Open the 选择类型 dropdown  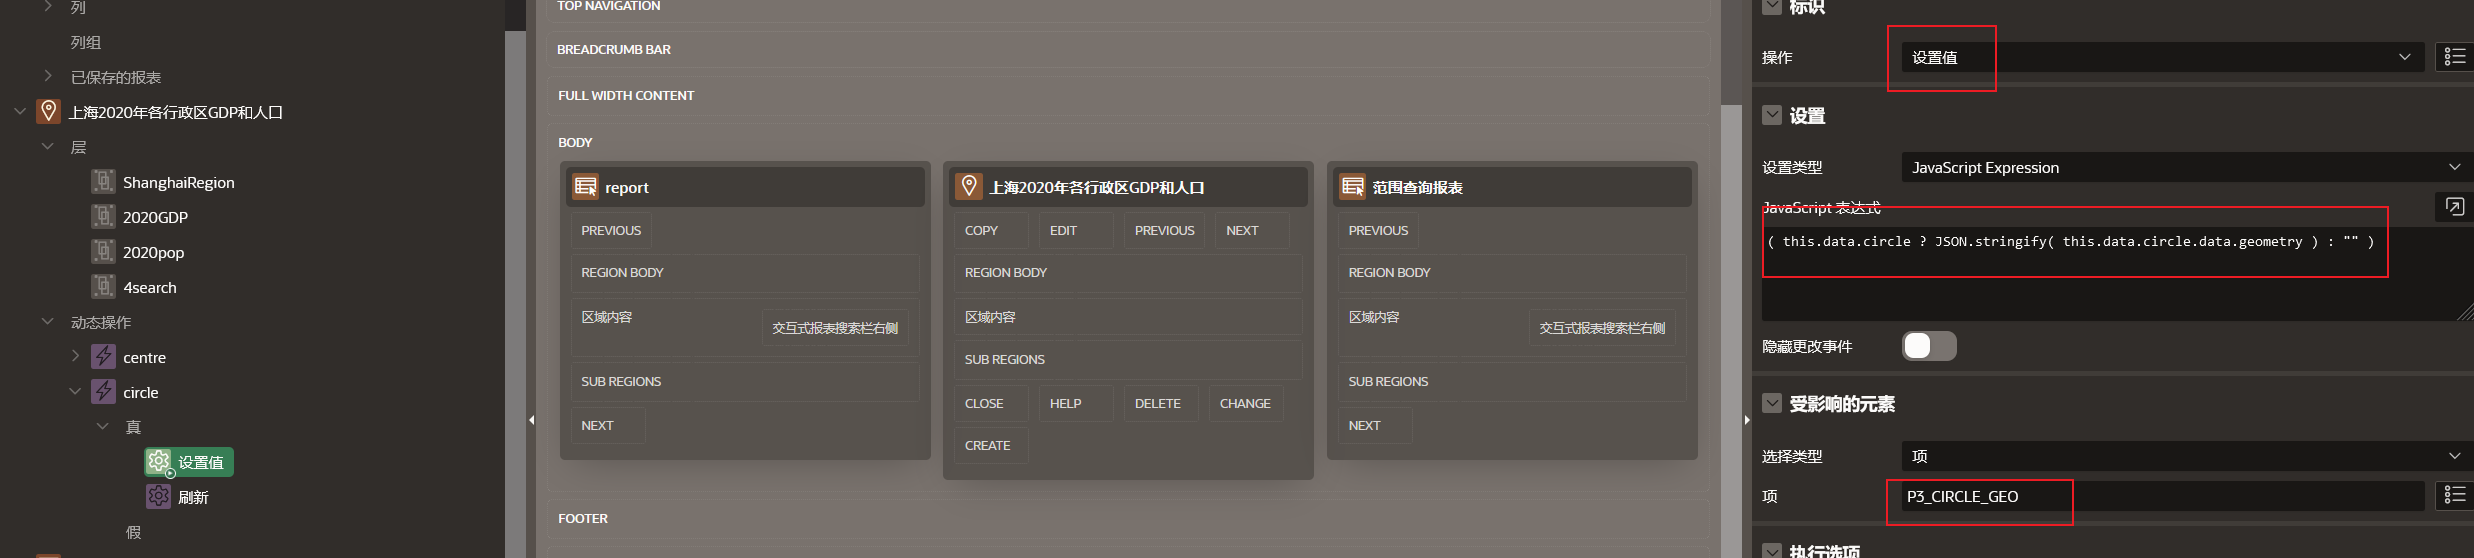(2187, 456)
